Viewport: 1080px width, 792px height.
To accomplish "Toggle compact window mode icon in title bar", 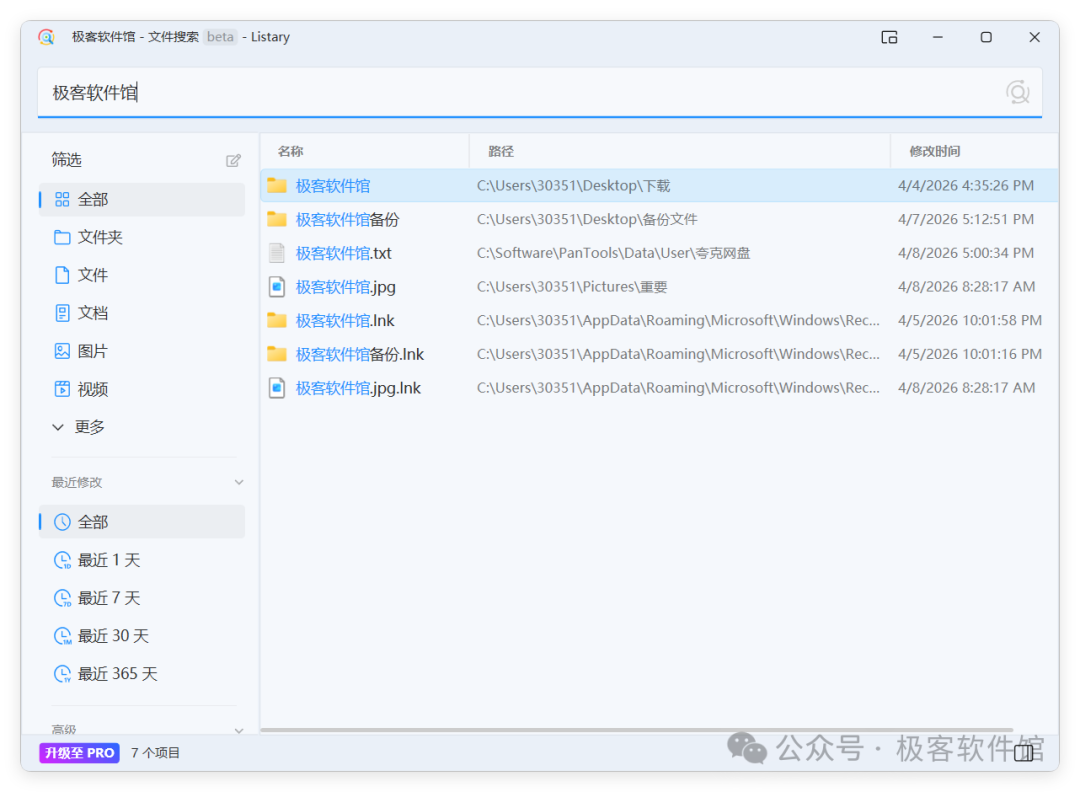I will click(x=889, y=37).
